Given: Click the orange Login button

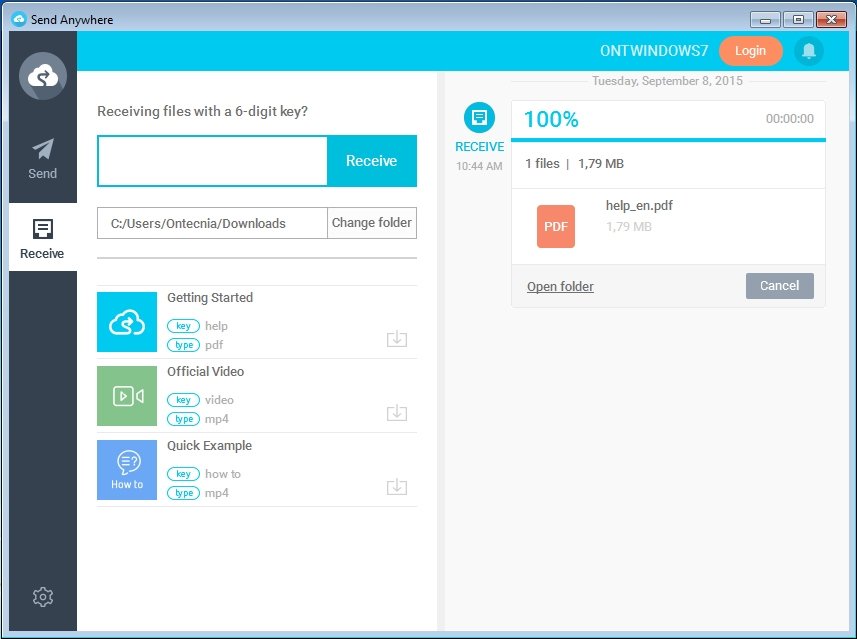Looking at the screenshot, I should 750,51.
